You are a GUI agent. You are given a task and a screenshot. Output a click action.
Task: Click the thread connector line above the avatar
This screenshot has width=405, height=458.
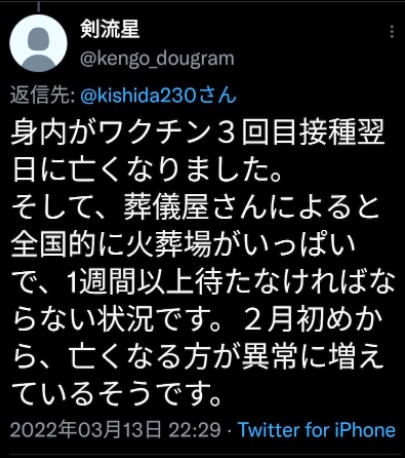point(39,6)
